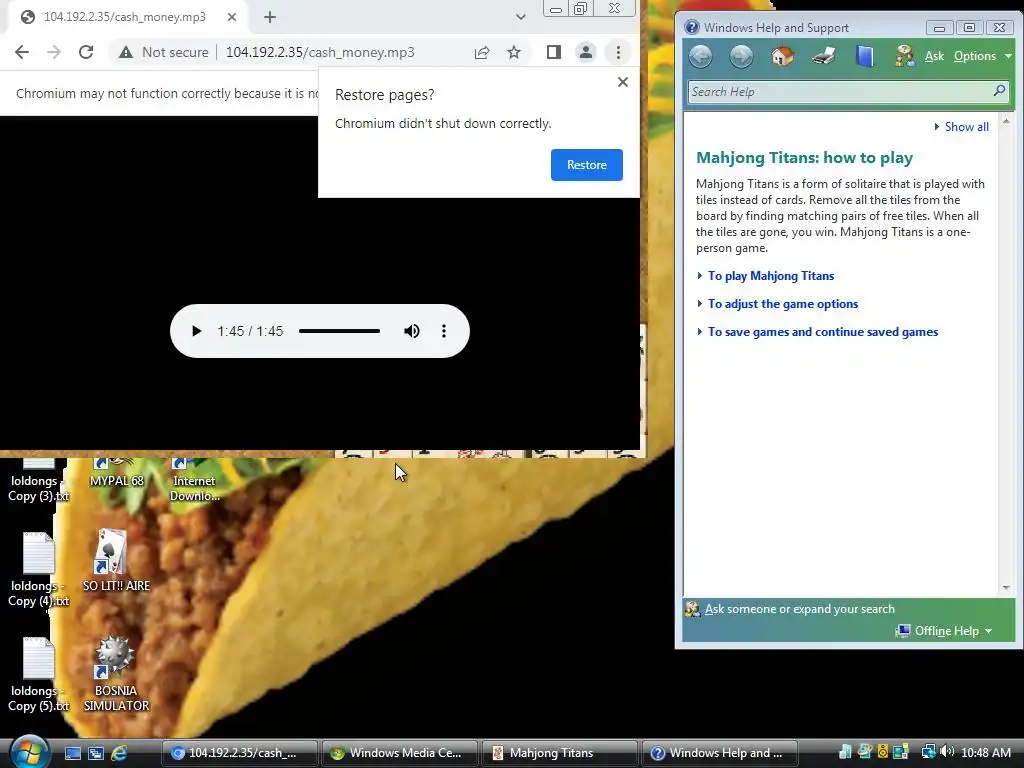Open the Windows Start menu orb
Viewport: 1024px width, 768px height.
[29, 752]
